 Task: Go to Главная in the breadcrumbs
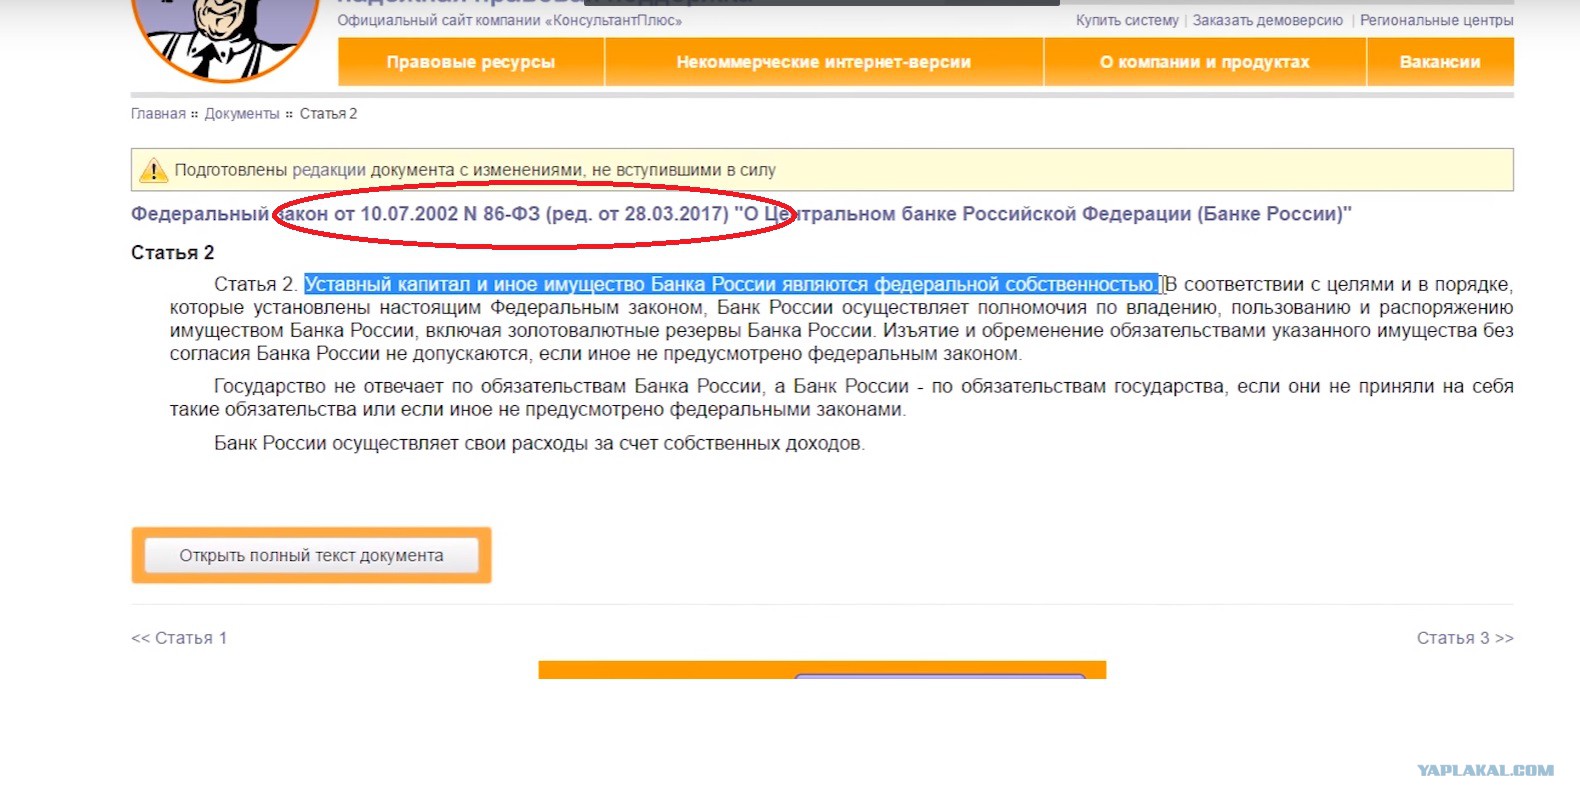[158, 114]
